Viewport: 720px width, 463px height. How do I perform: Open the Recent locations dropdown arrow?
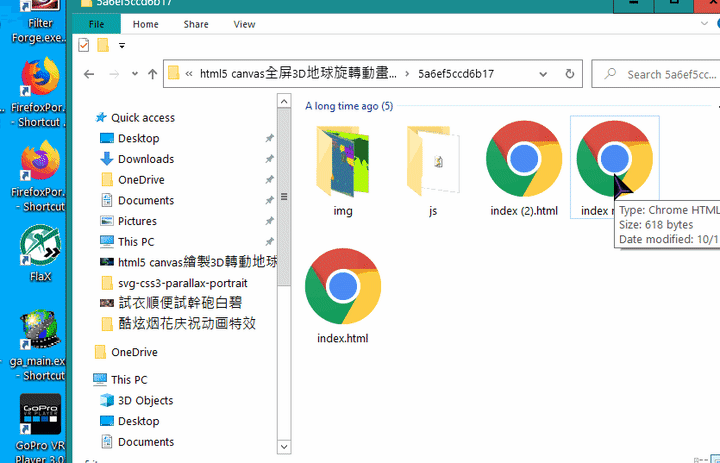point(135,74)
